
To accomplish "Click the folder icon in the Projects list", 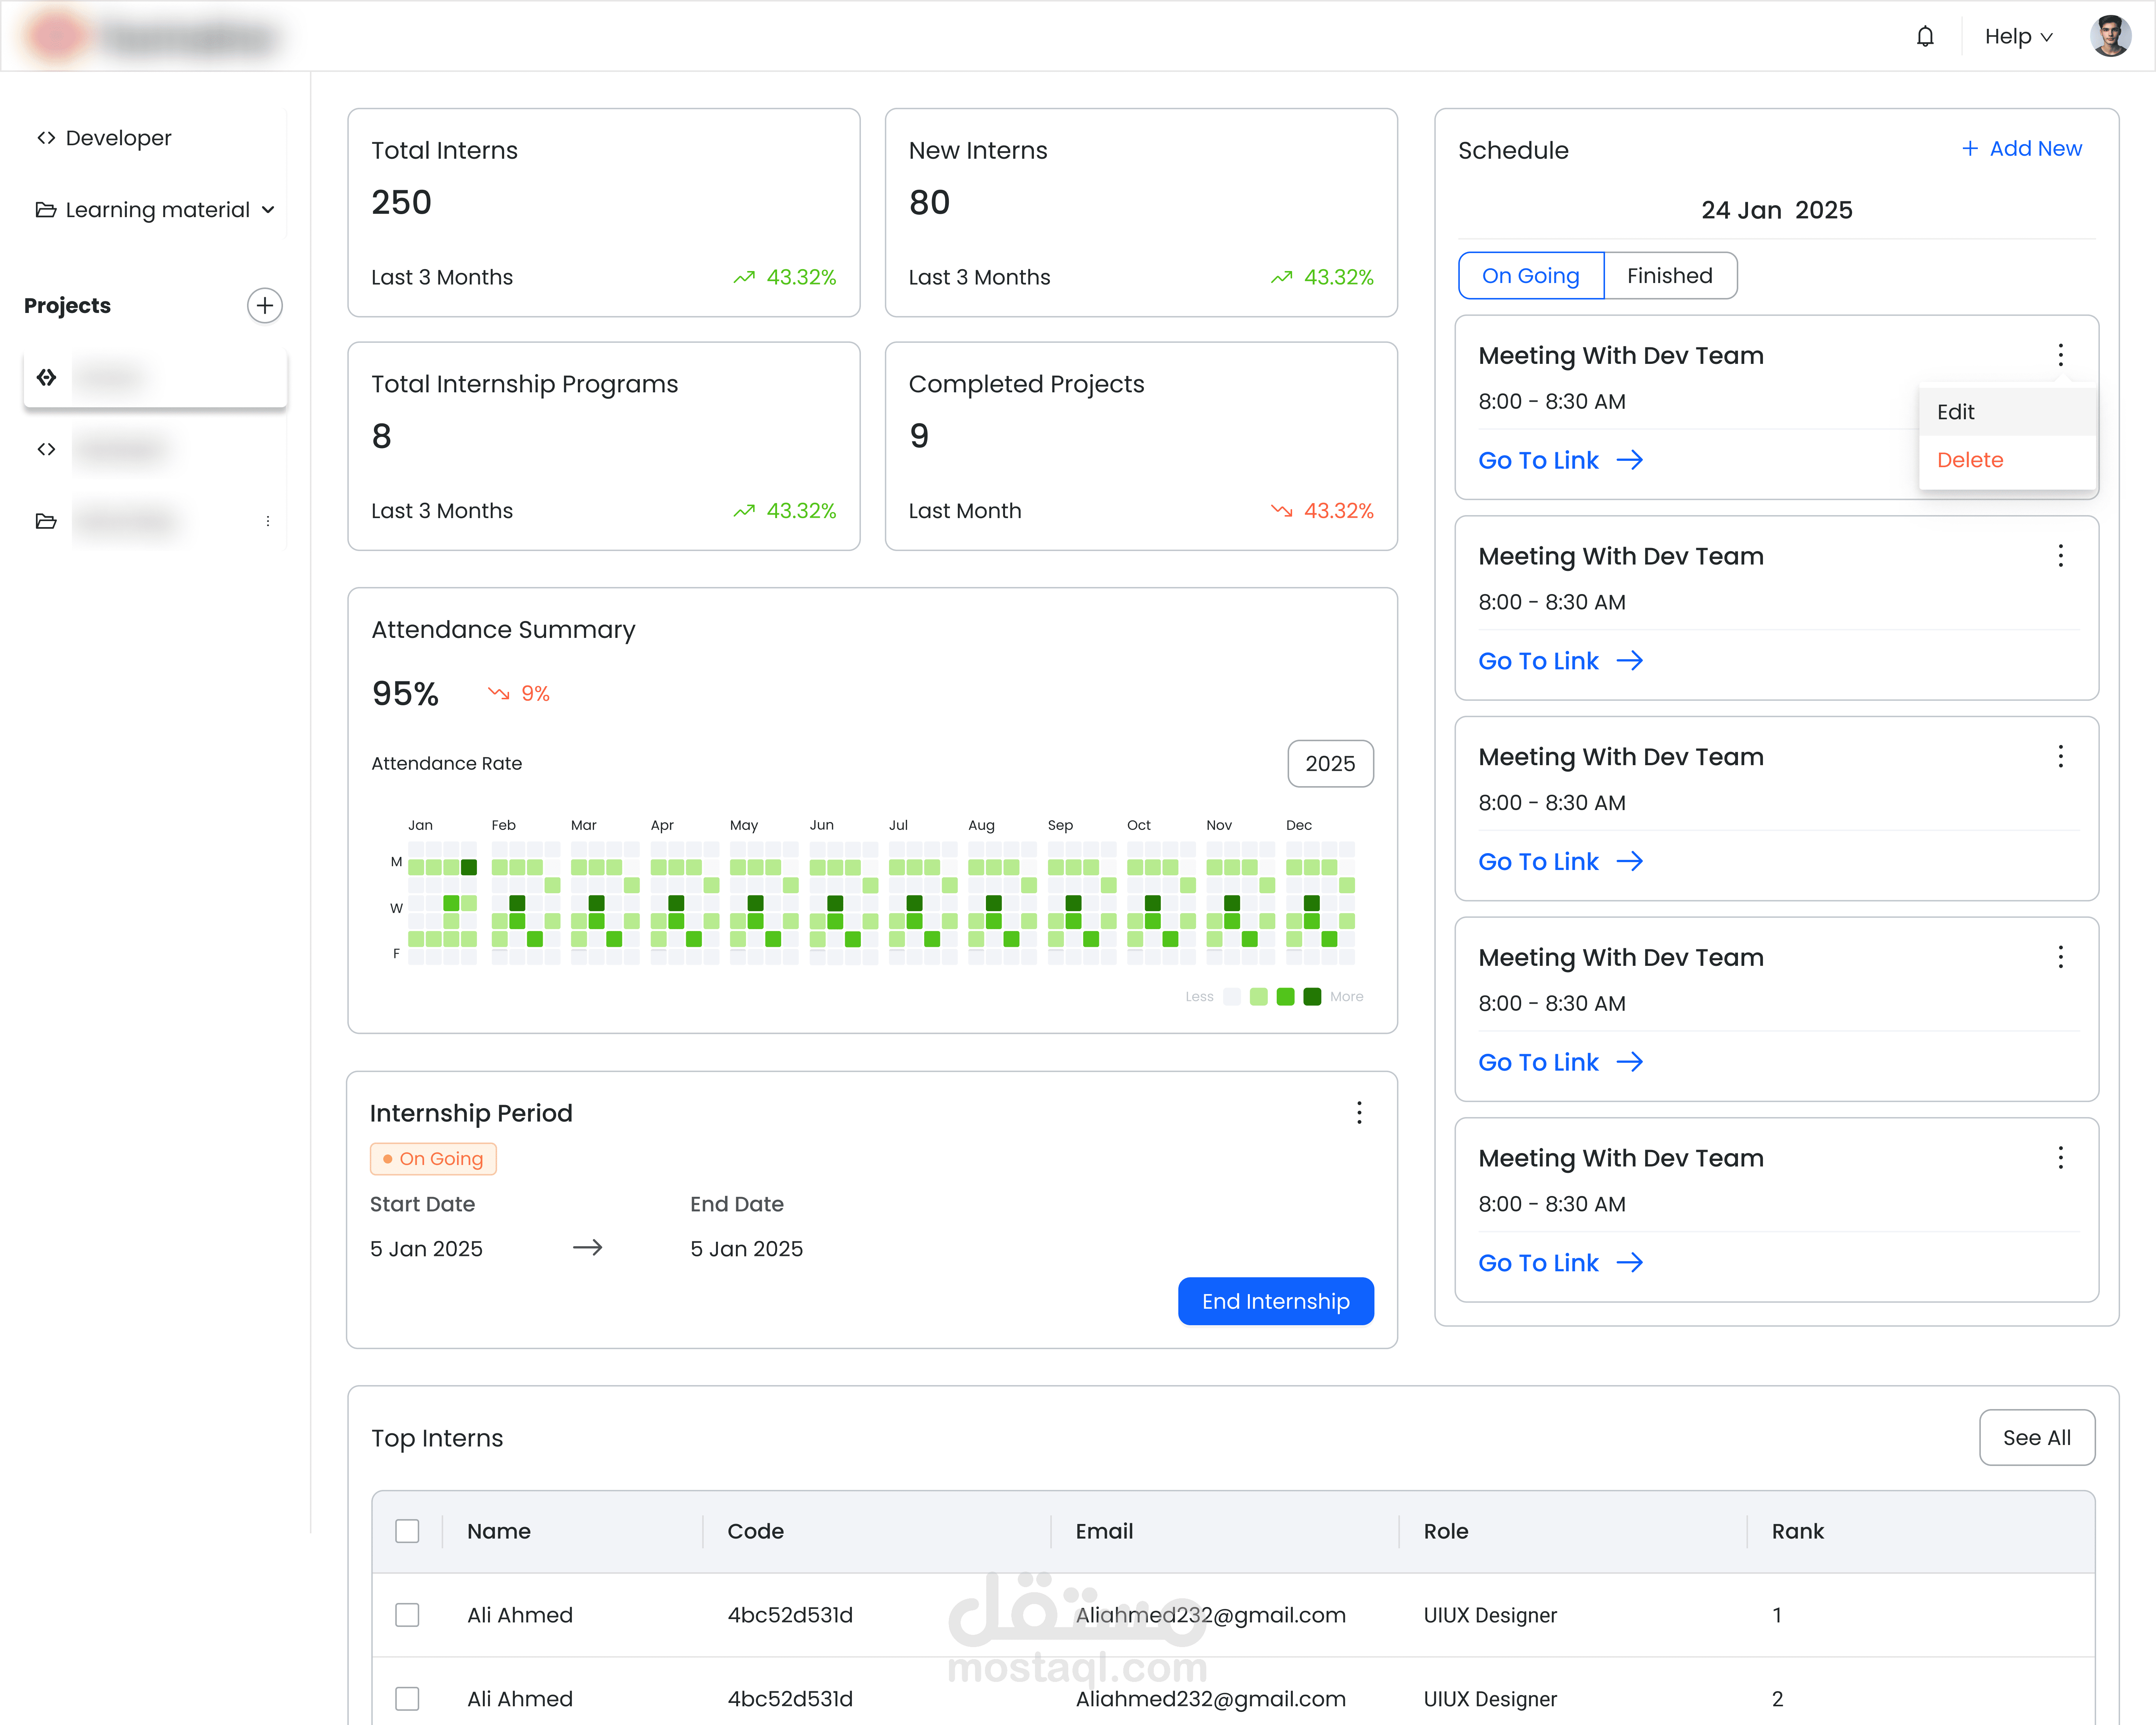I will click(46, 521).
